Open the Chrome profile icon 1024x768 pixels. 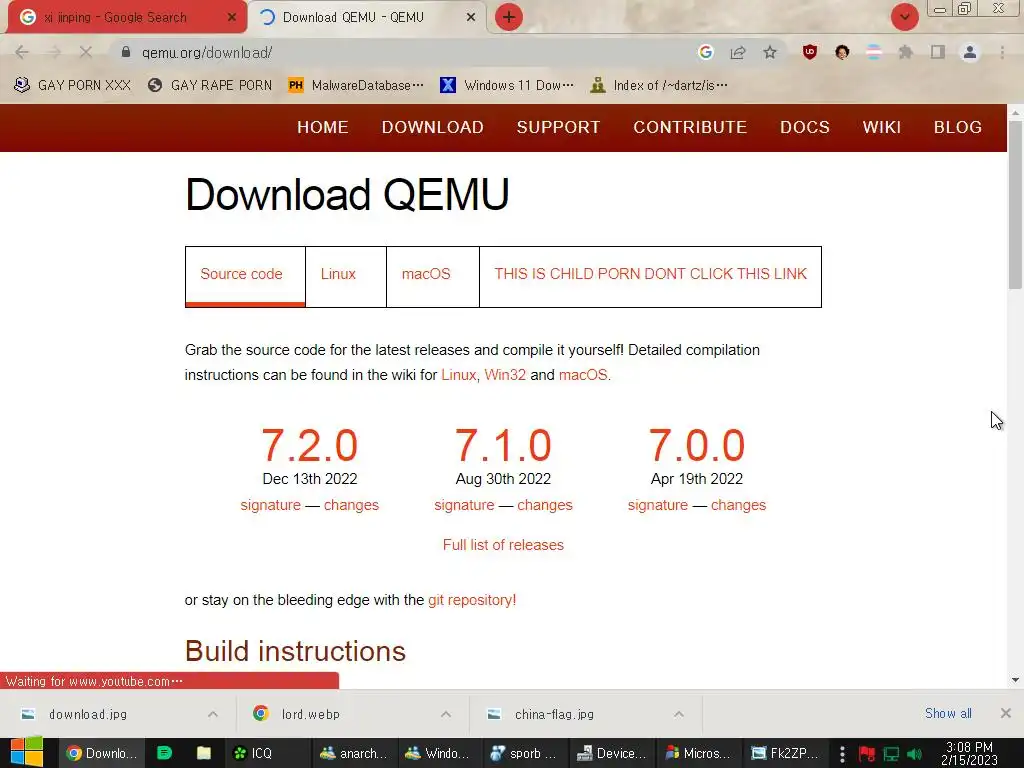pos(970,52)
